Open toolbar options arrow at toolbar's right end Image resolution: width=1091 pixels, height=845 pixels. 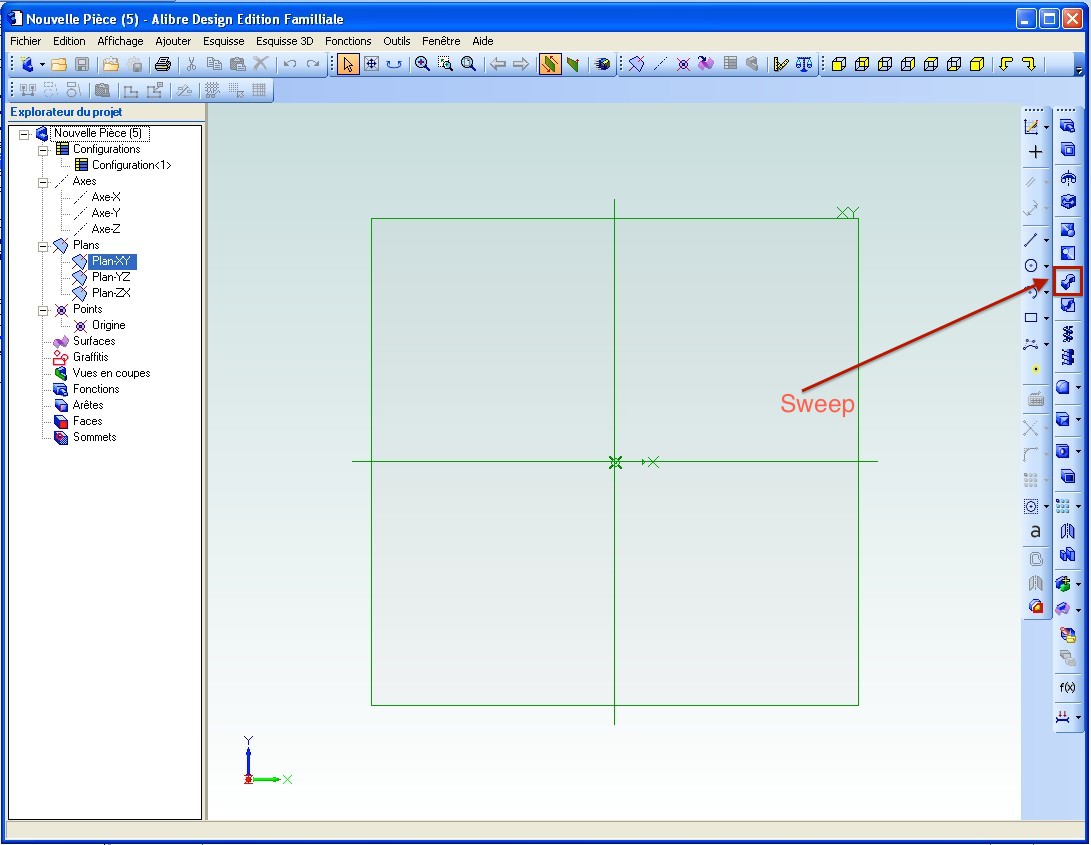coord(1079,70)
